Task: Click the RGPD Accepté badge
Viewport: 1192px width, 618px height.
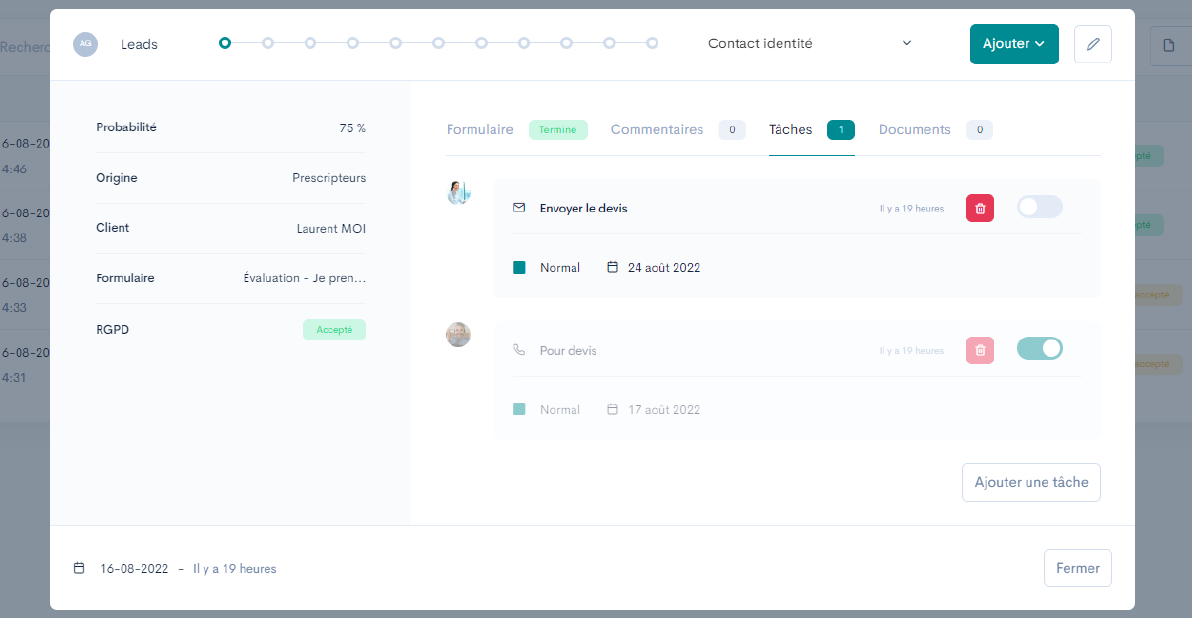Action: tap(334, 330)
